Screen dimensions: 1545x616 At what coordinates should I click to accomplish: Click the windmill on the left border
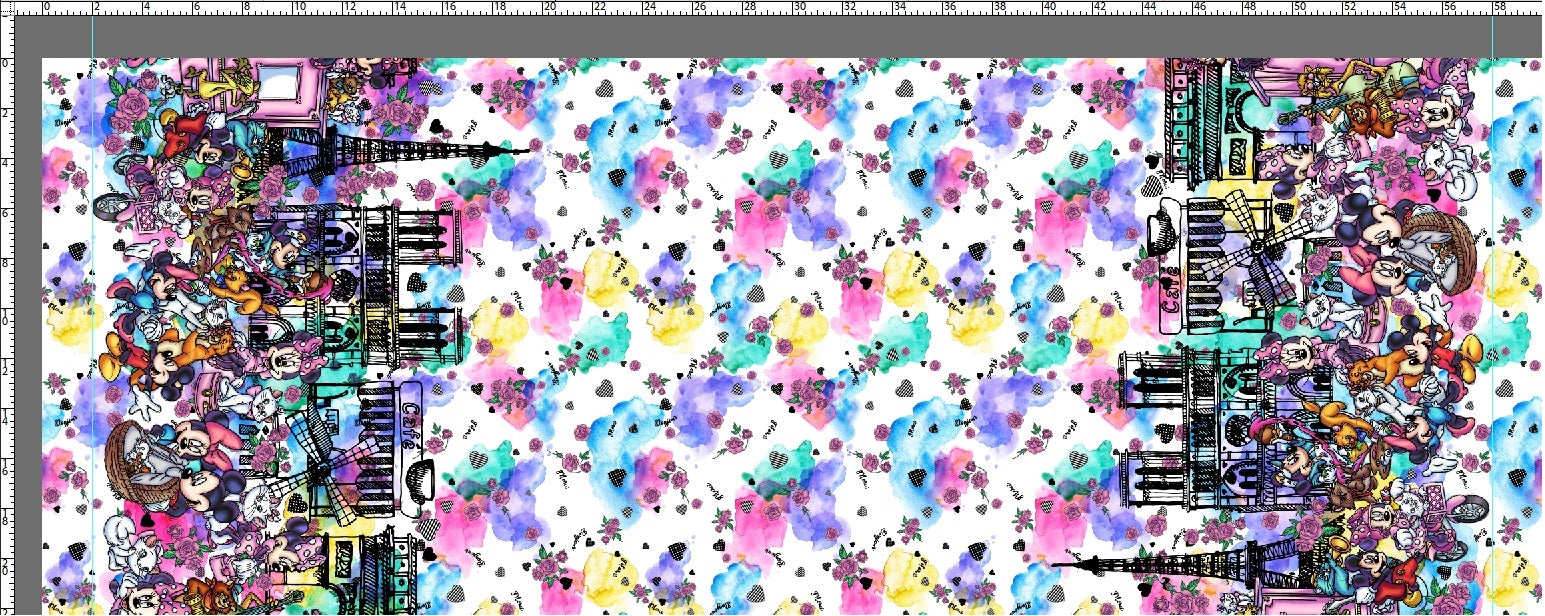pos(330,475)
